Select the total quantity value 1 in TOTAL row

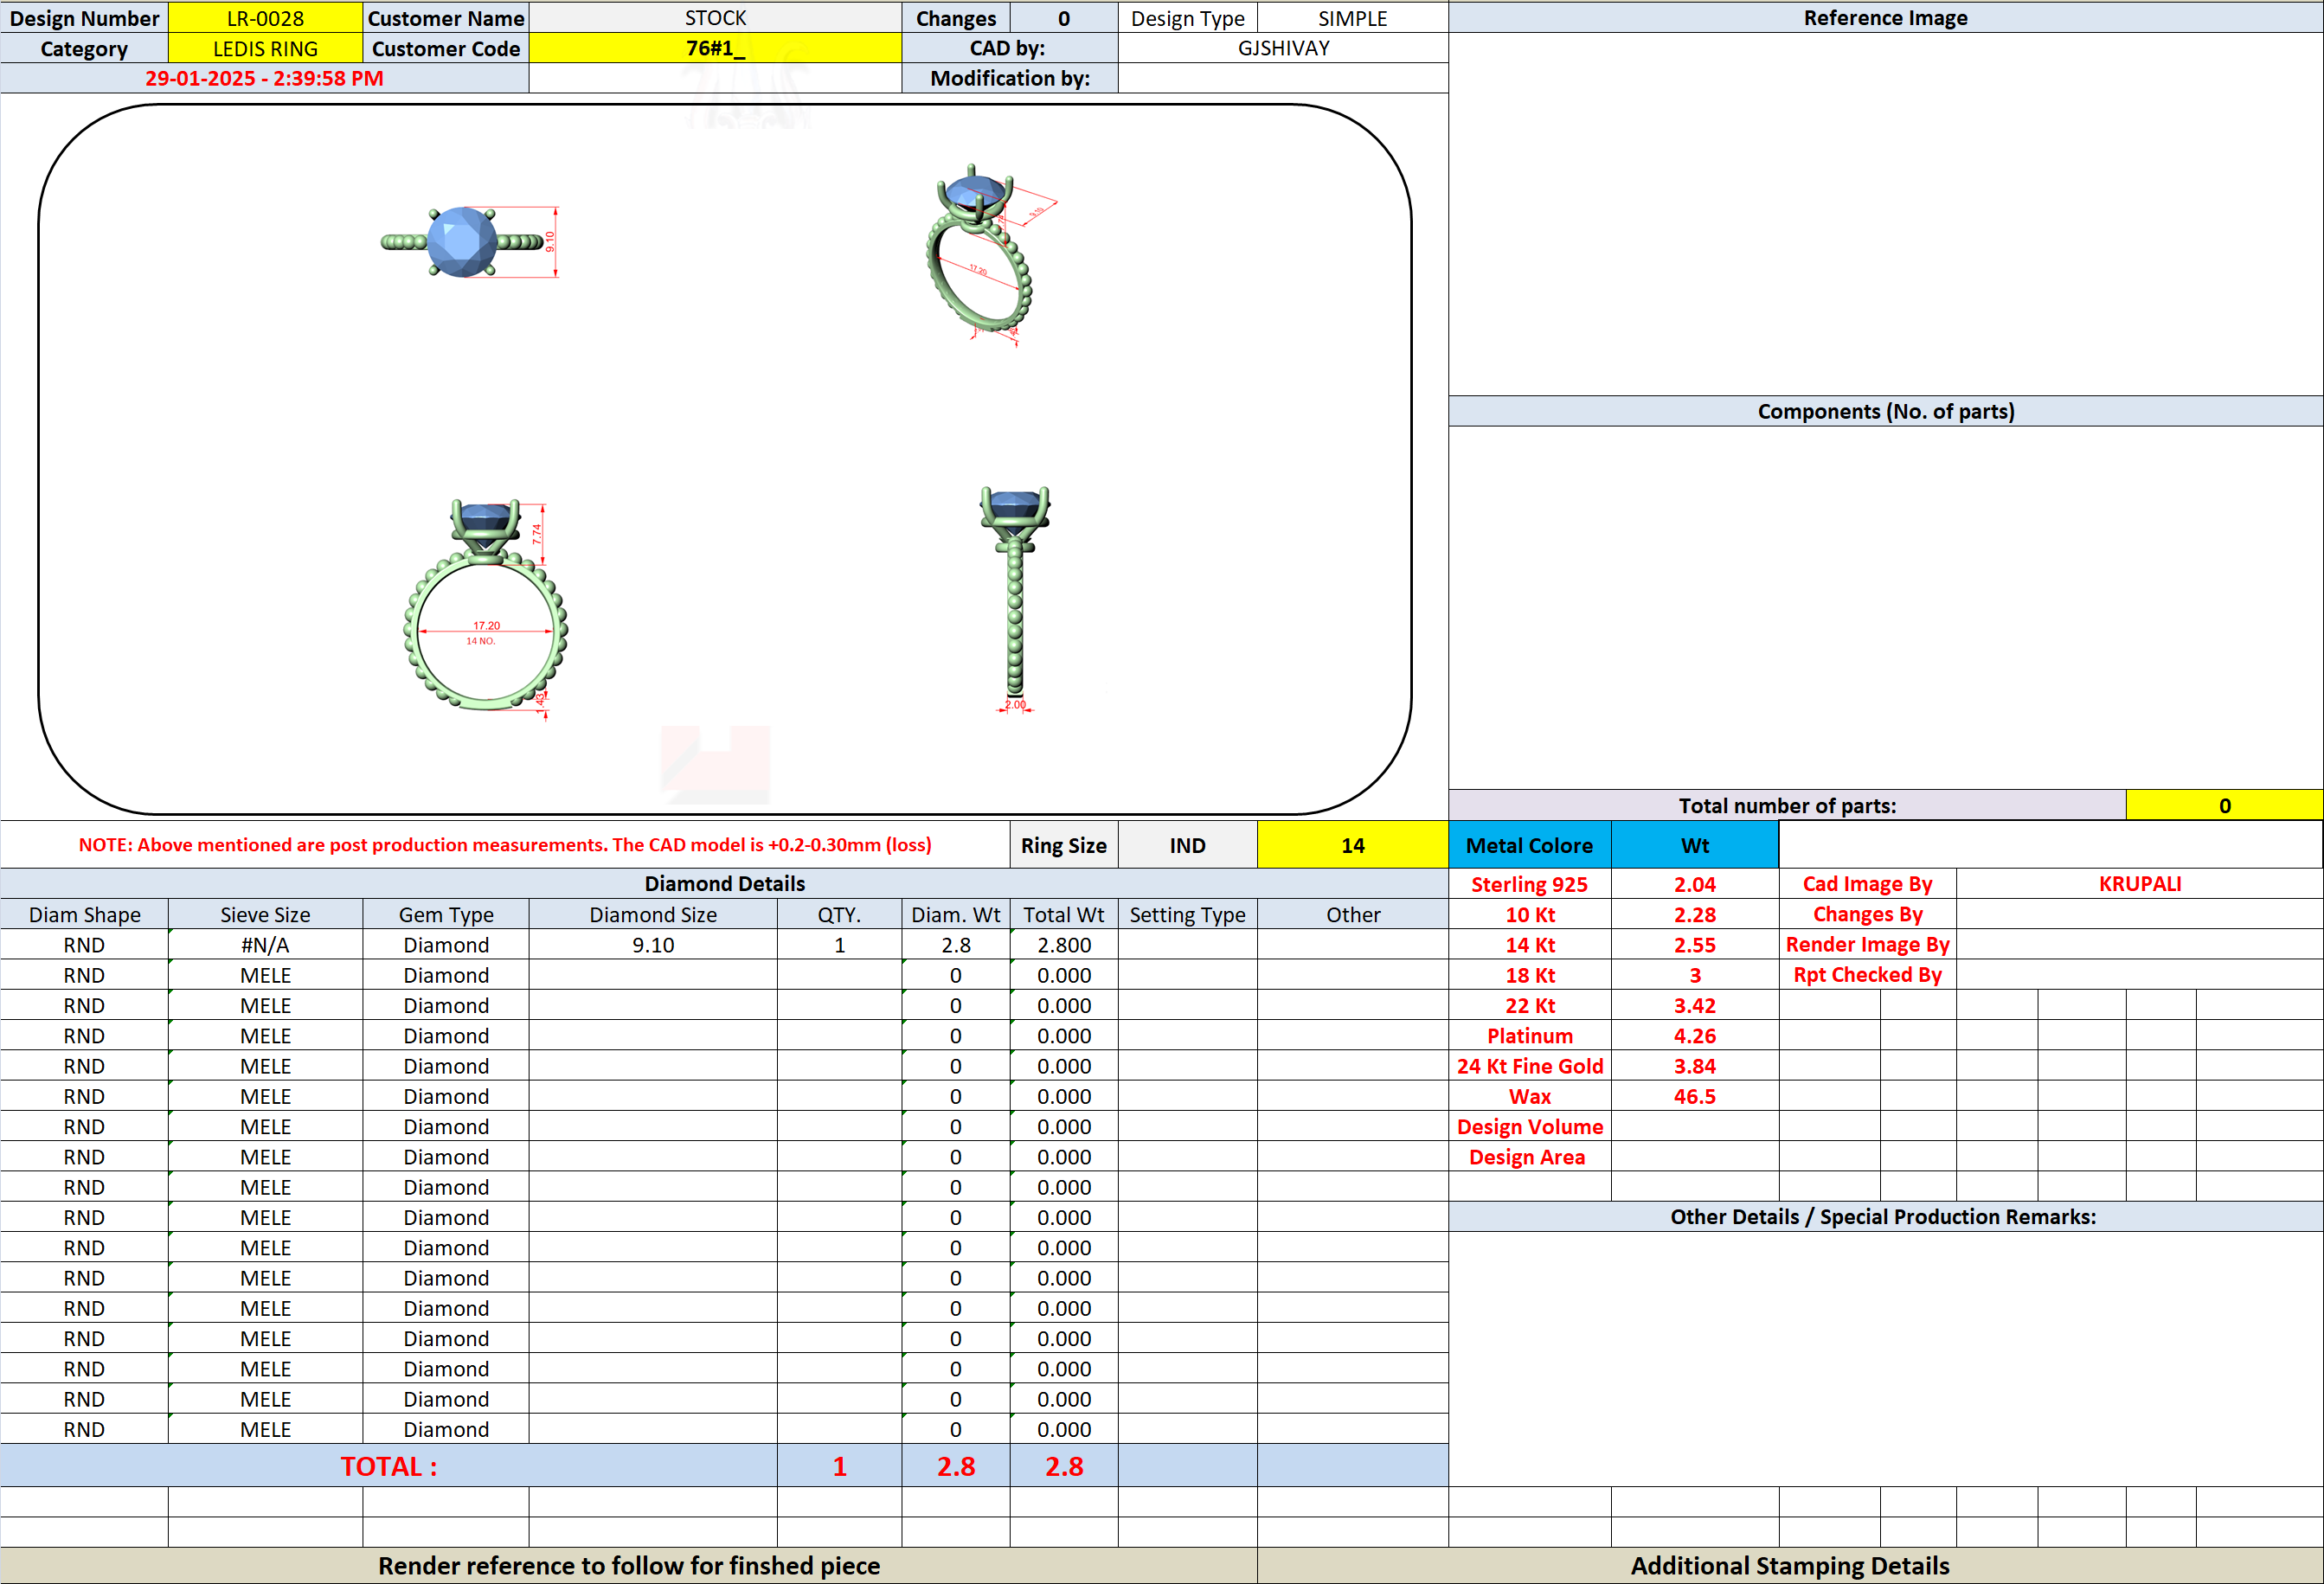click(x=839, y=1466)
